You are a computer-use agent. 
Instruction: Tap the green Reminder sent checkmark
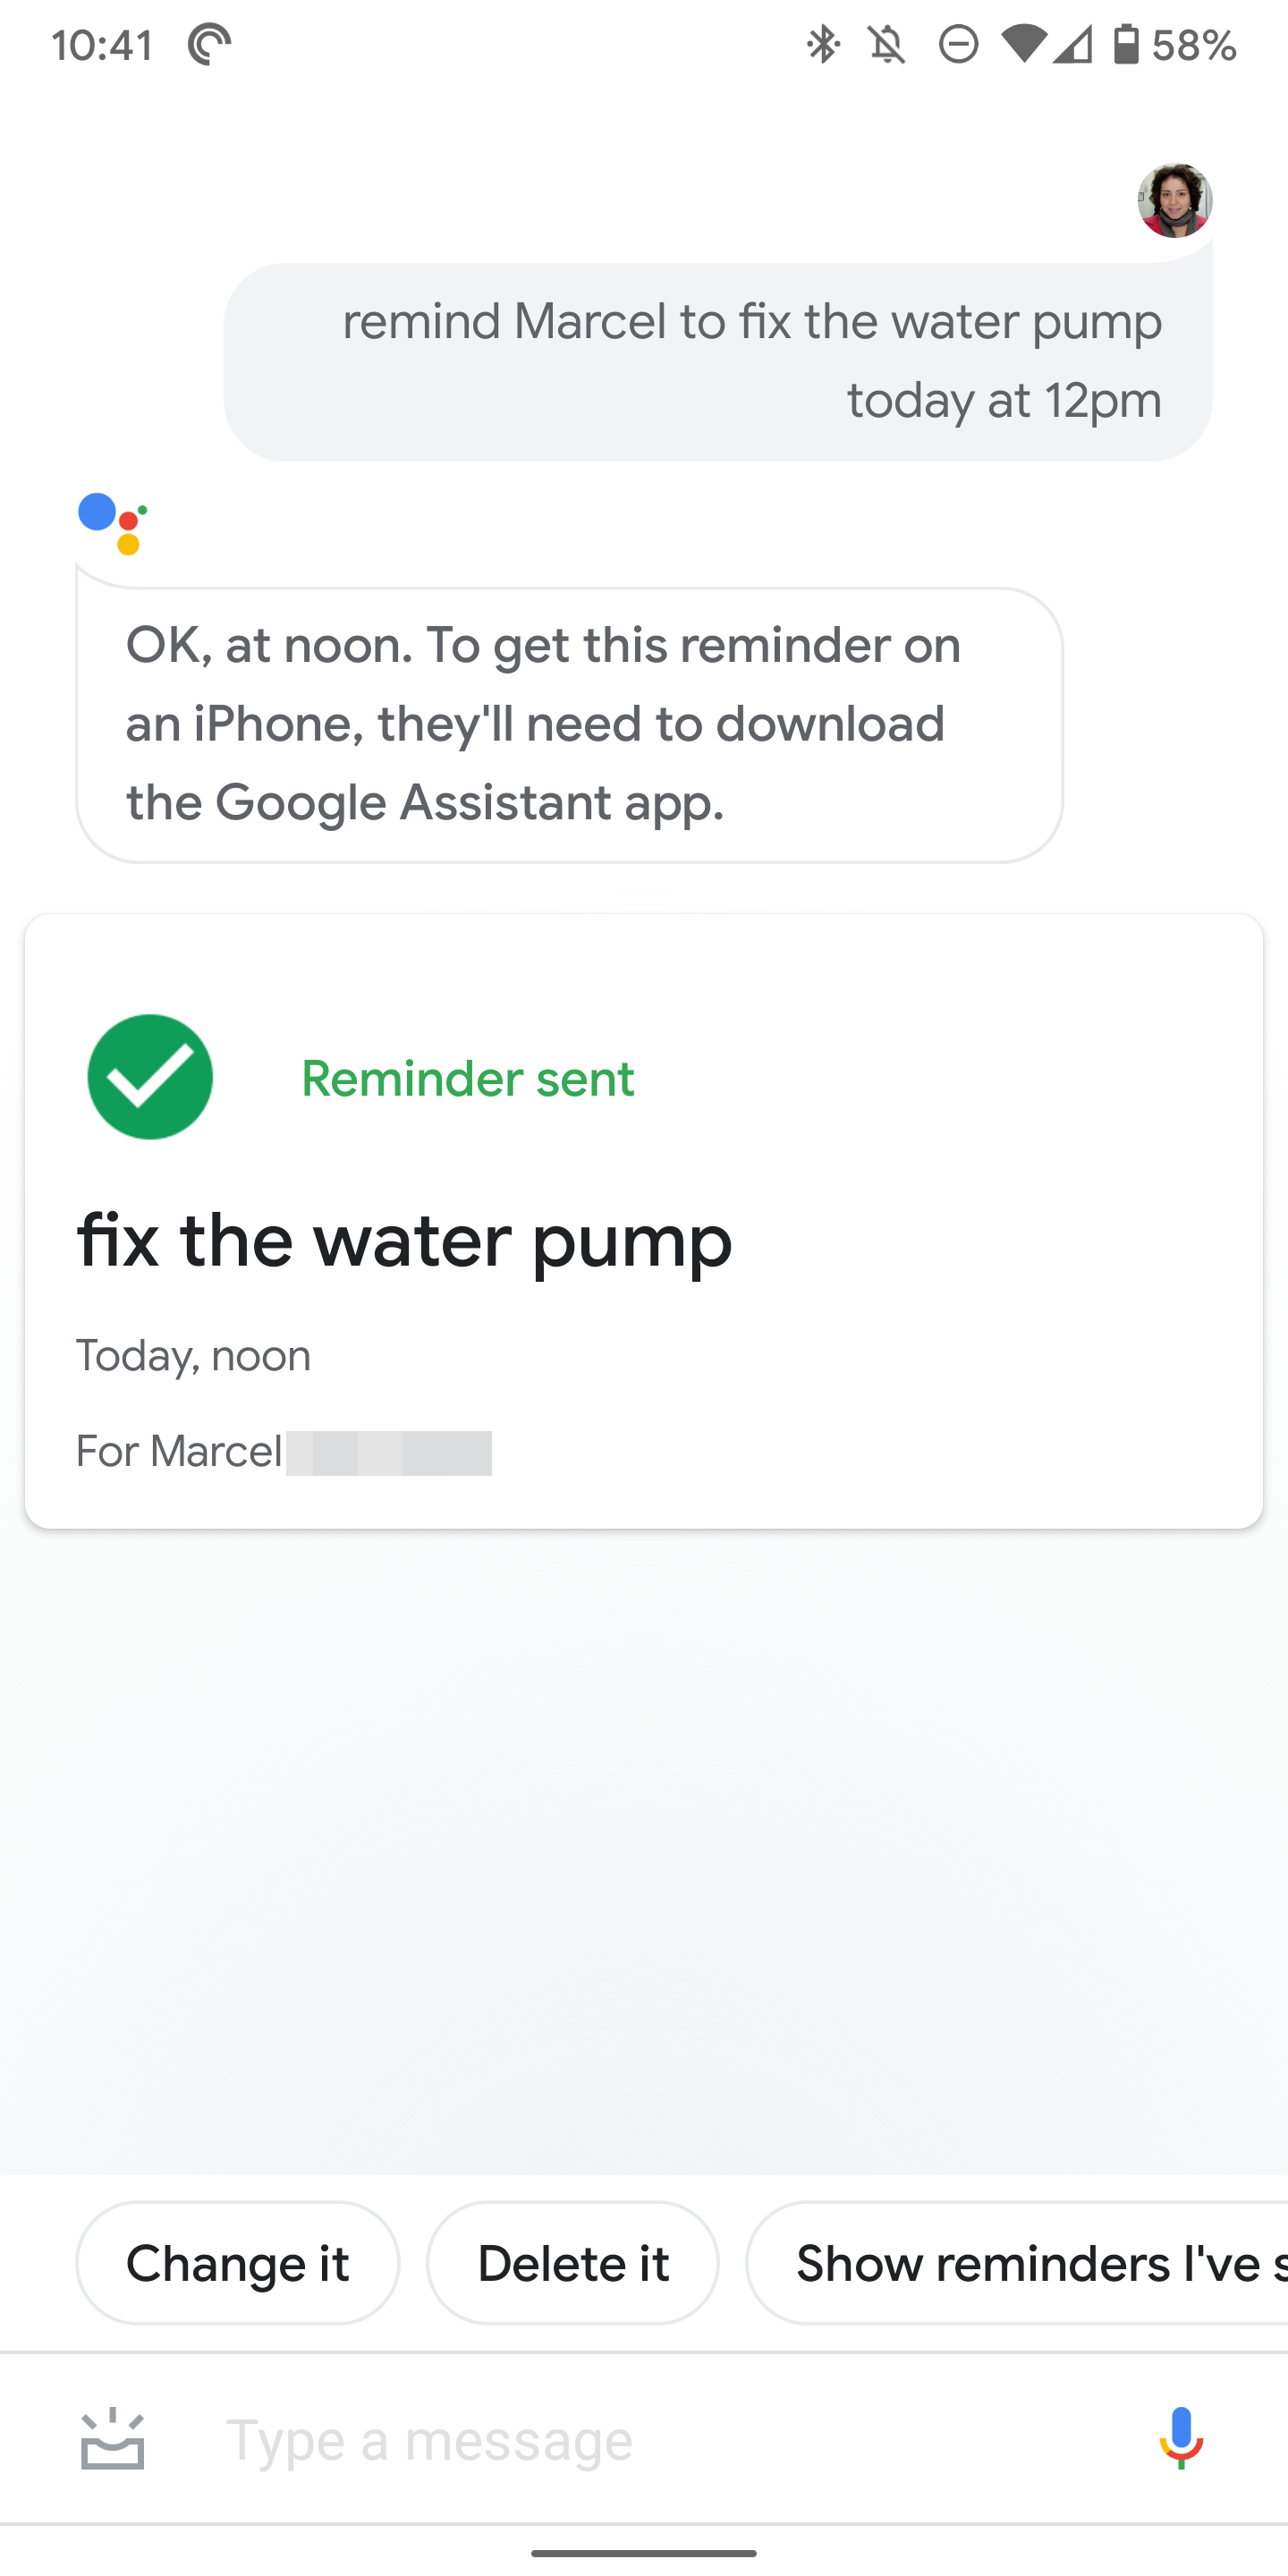pos(150,1077)
